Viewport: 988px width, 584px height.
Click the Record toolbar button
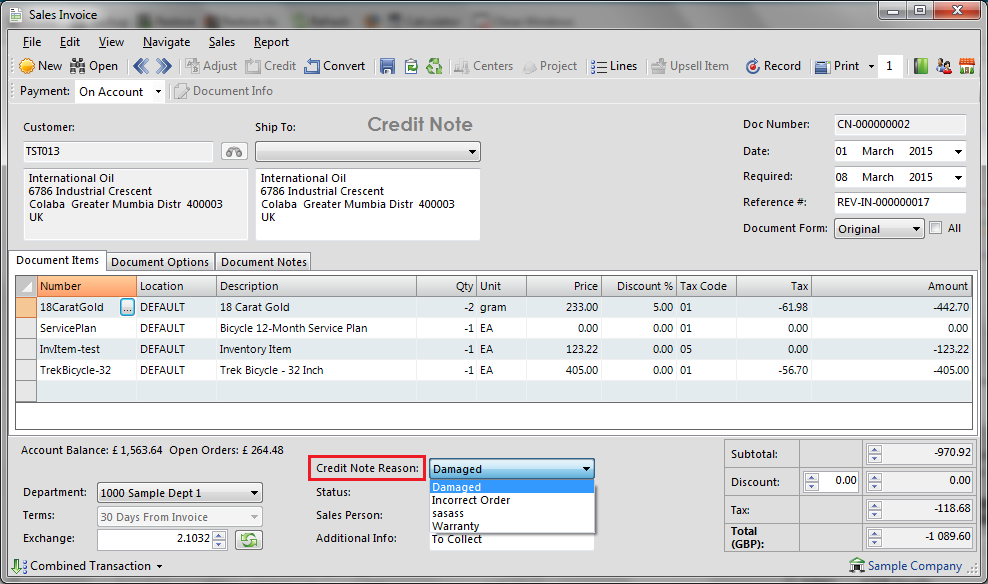(x=773, y=66)
